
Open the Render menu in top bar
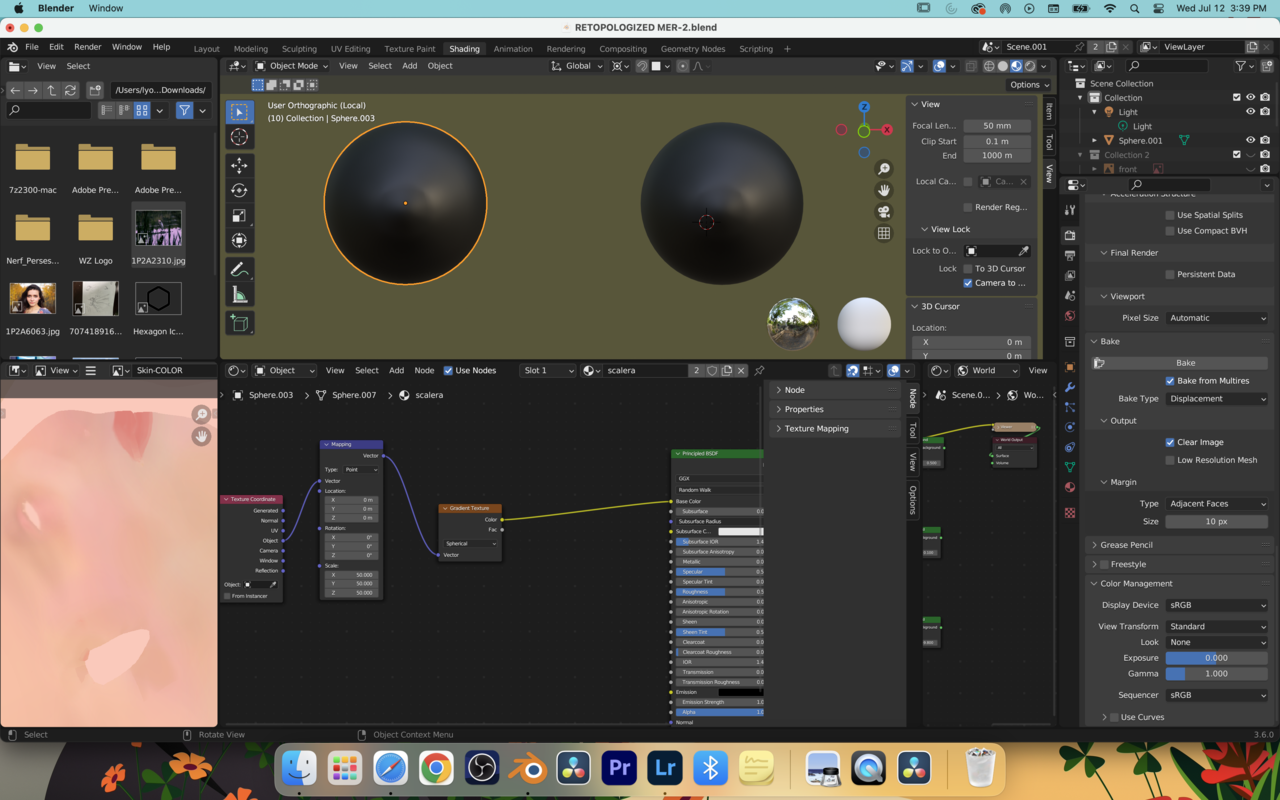tap(88, 47)
